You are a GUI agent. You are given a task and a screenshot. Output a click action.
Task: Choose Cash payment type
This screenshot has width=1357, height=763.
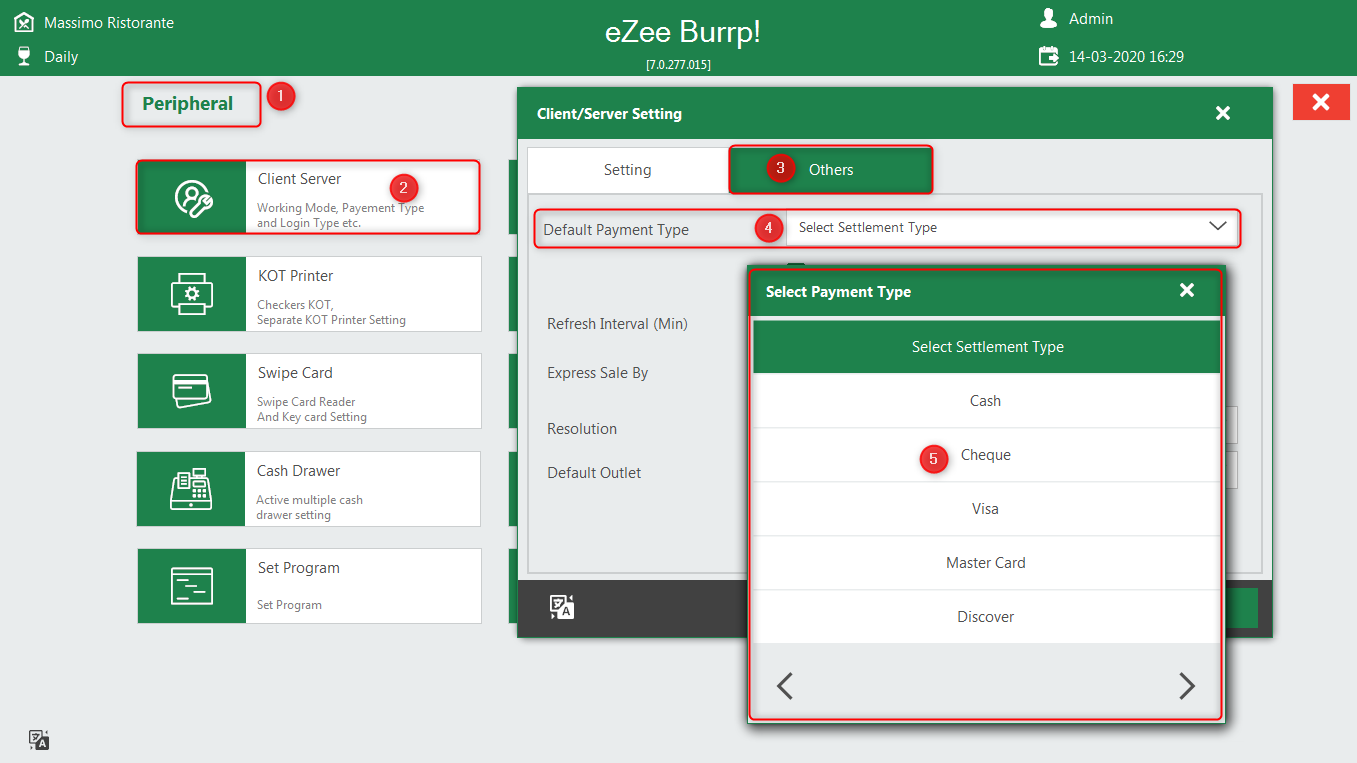tap(987, 401)
